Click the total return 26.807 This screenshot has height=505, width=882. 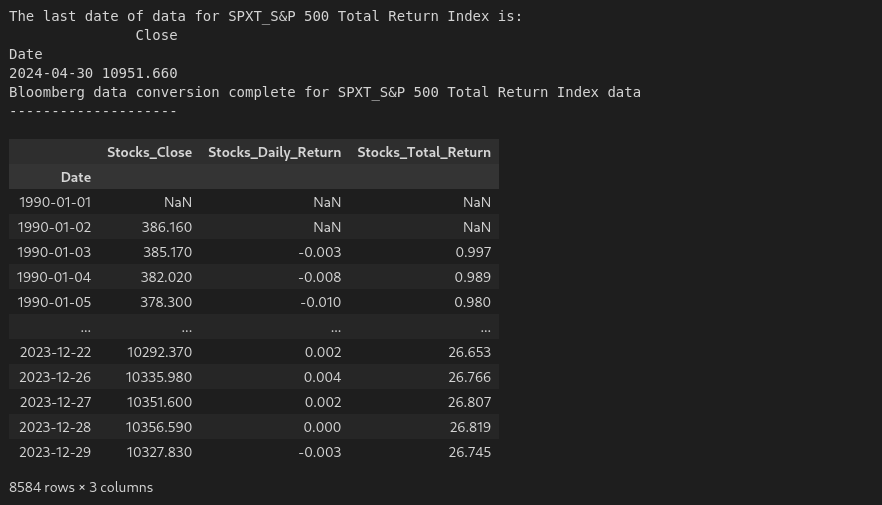pyautogui.click(x=470, y=402)
